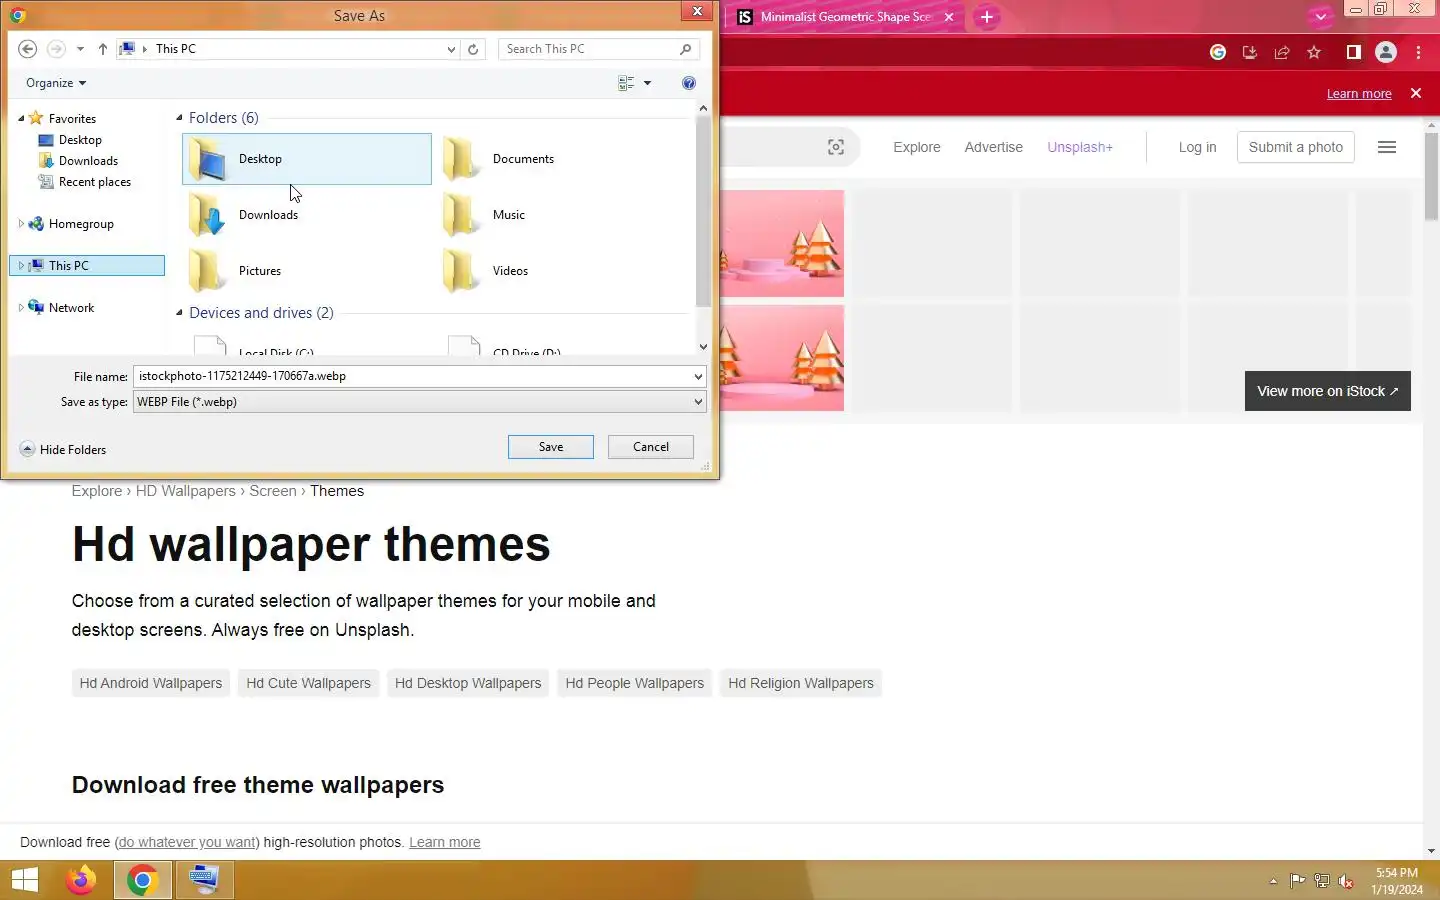Open Chrome profile avatar

[x=1386, y=52]
